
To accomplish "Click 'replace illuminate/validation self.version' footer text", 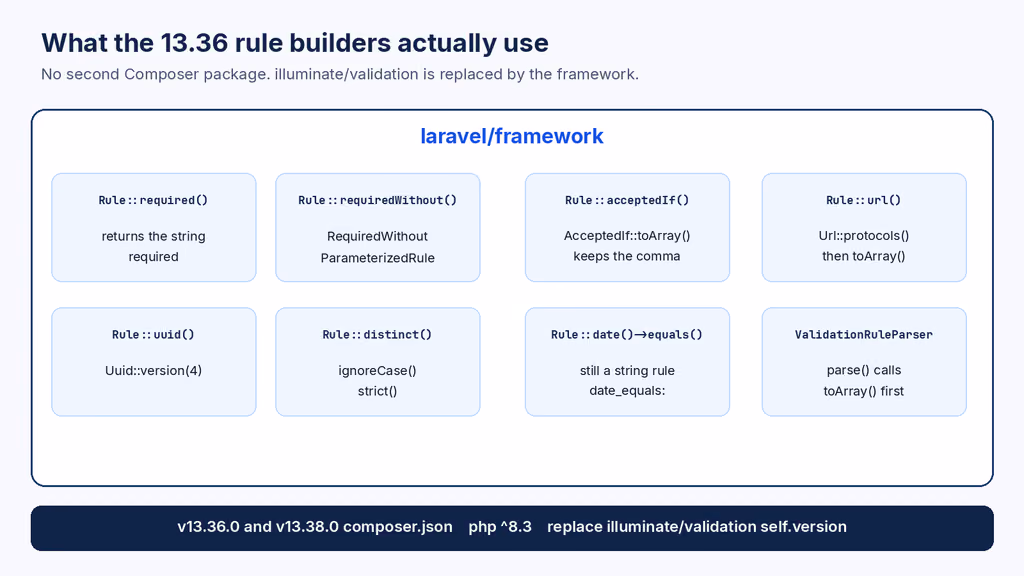I will tap(697, 527).
